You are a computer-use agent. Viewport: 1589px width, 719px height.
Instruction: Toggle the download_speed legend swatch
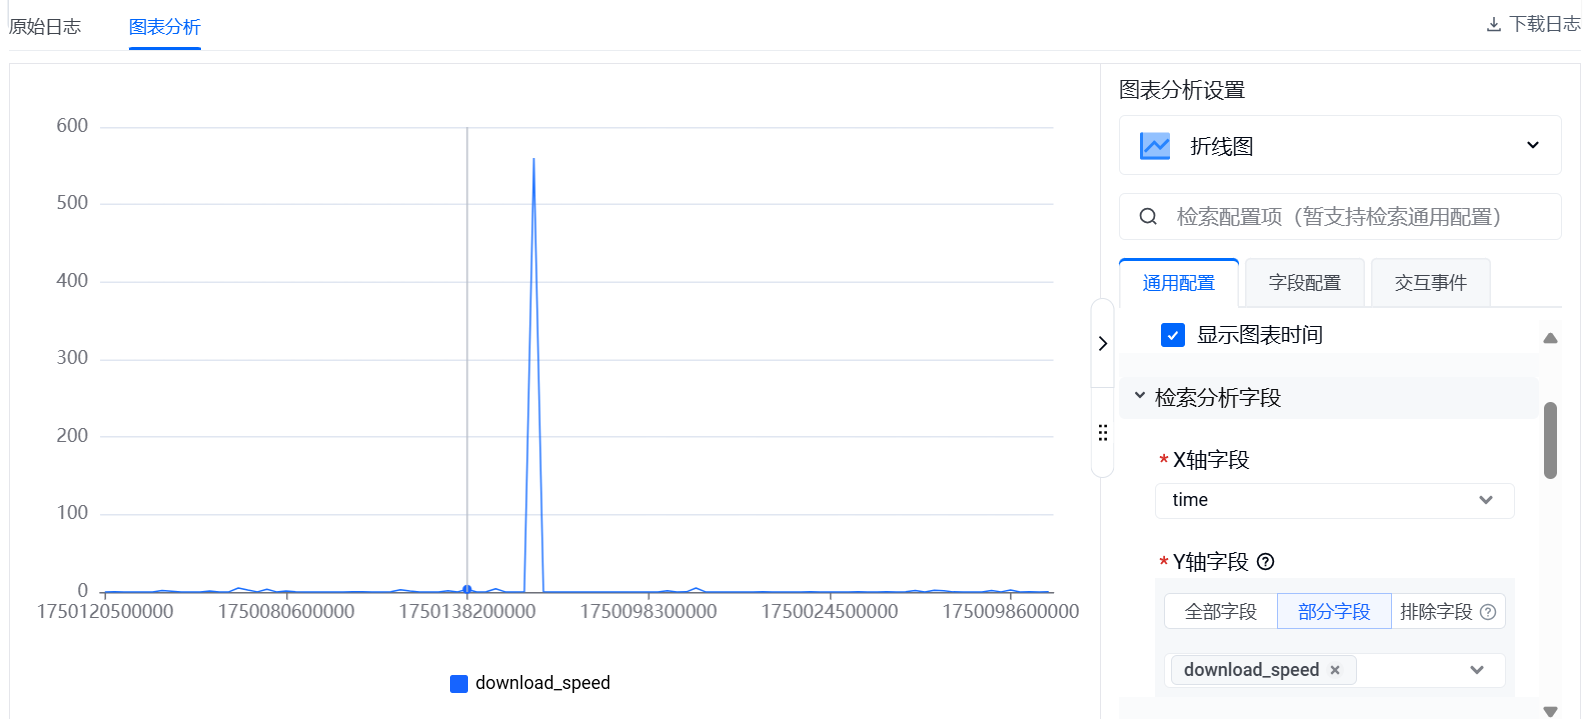[x=459, y=684]
